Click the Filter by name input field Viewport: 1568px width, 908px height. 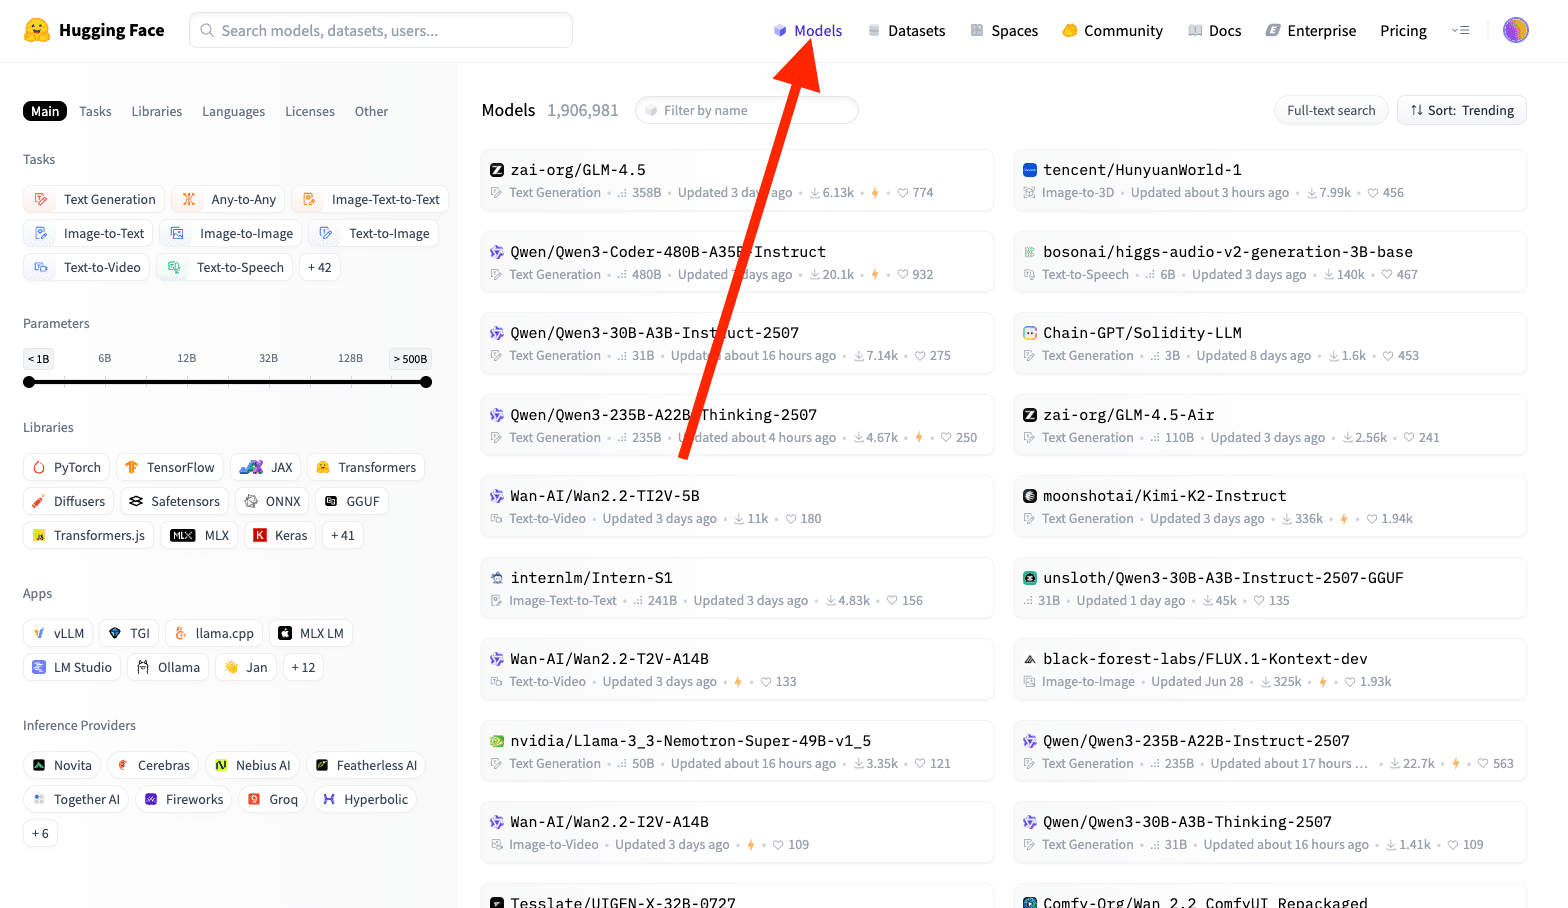(x=750, y=110)
